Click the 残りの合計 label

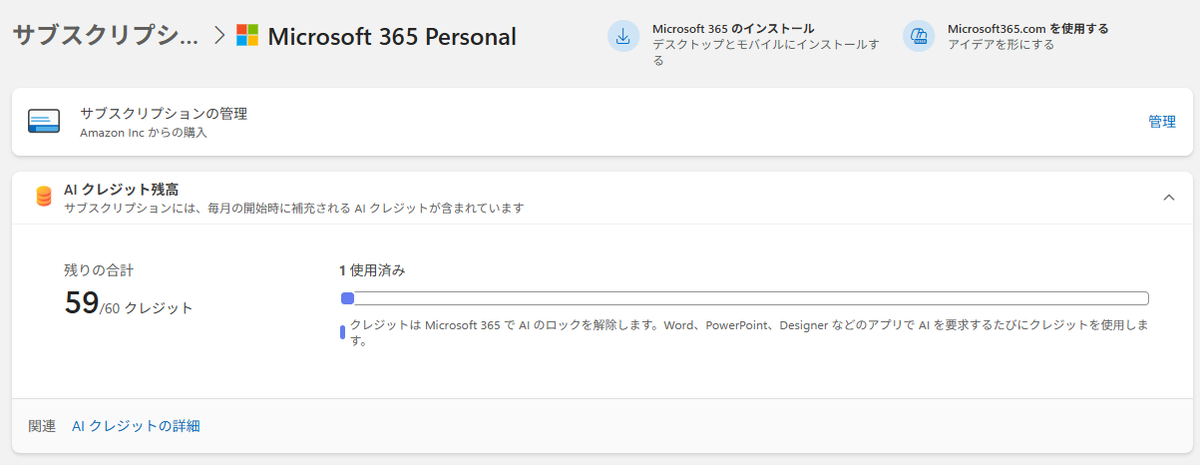(x=98, y=270)
